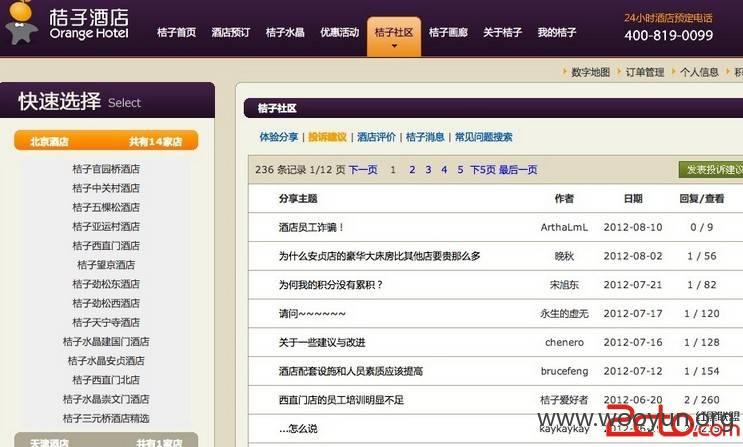
Task: Expand the 天津酒店 category header
Action: (106, 440)
